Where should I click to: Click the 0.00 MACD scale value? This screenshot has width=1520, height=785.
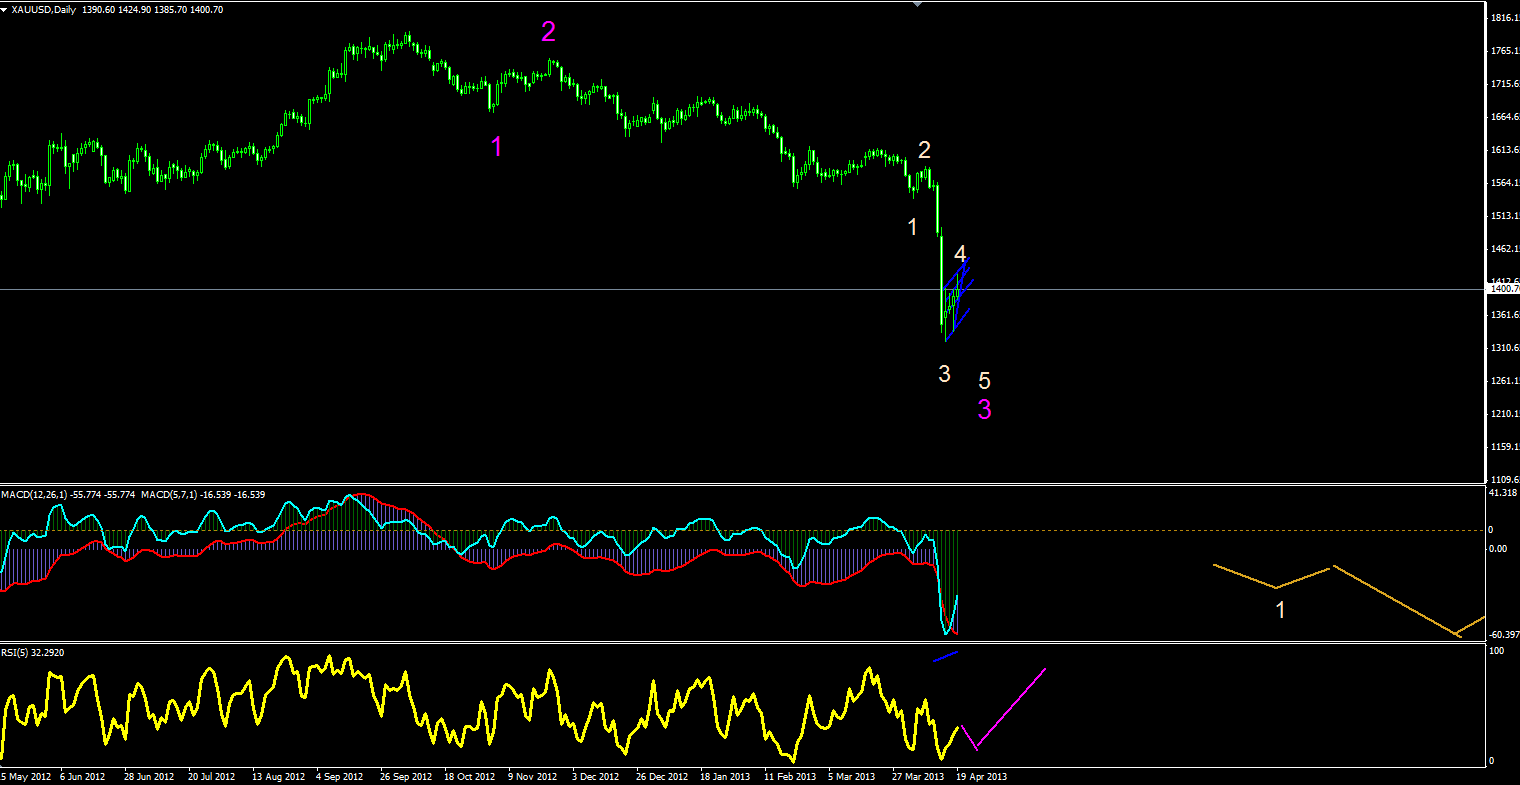[x=1498, y=548]
